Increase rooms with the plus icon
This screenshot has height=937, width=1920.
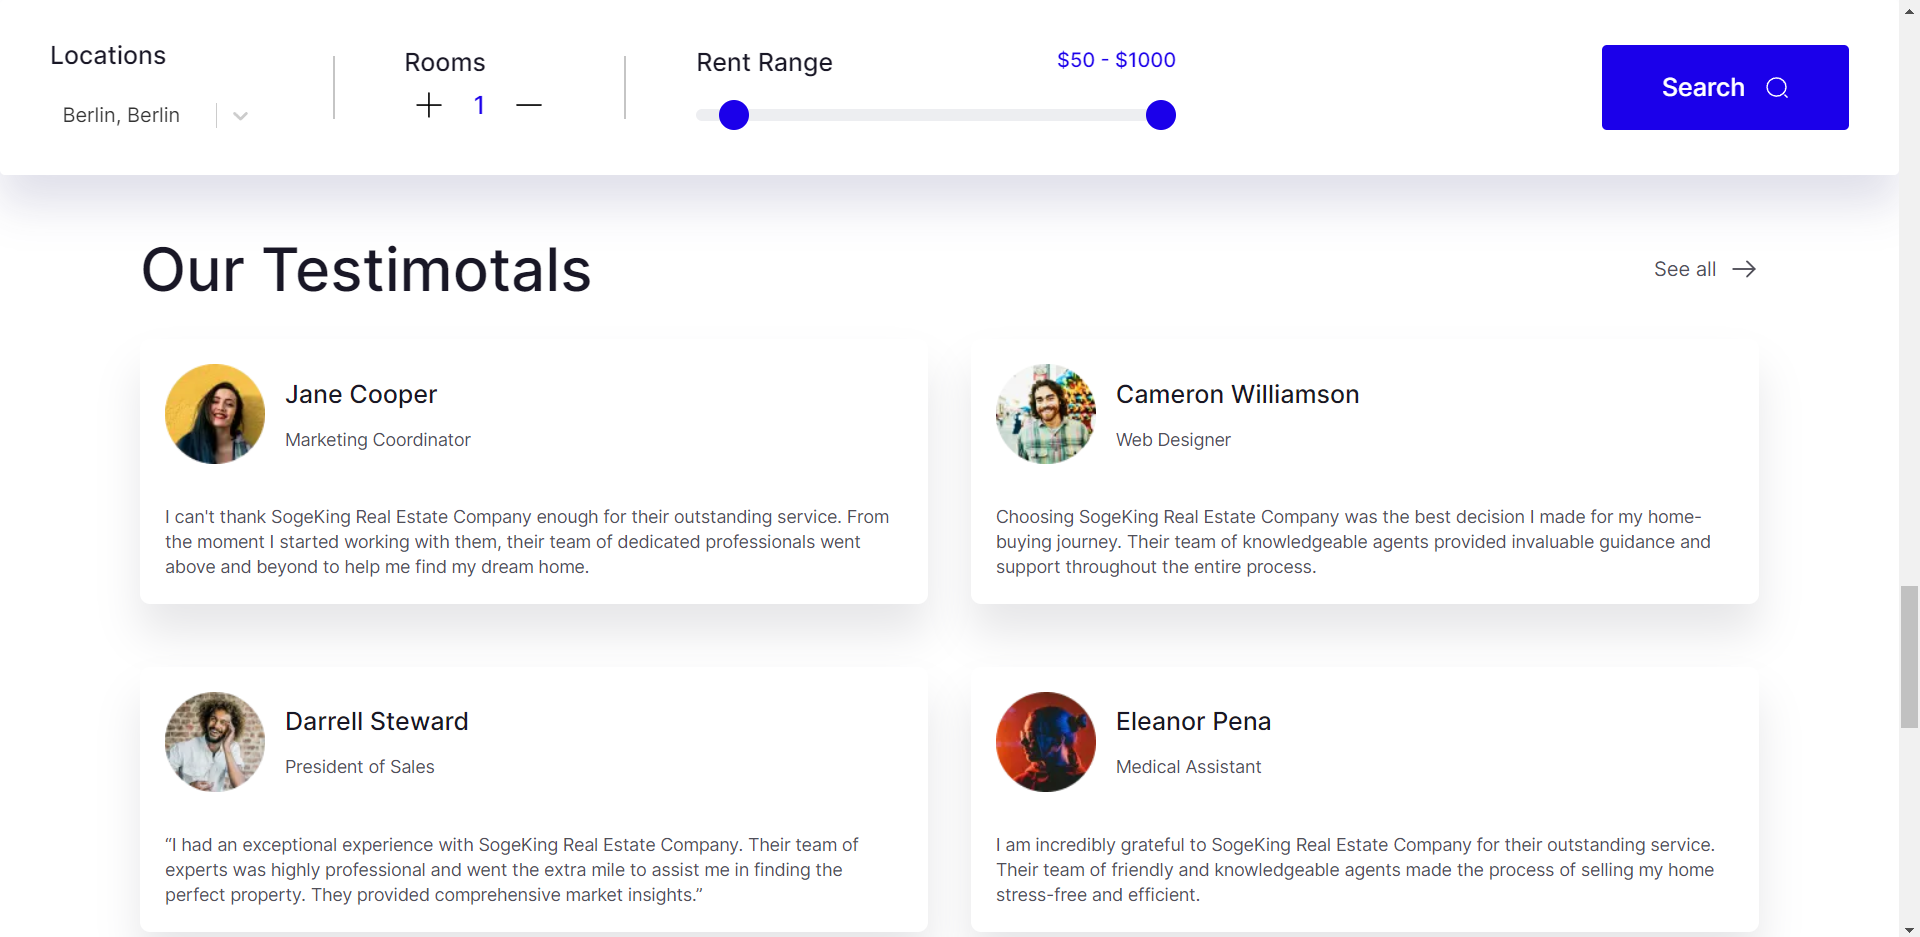[429, 105]
